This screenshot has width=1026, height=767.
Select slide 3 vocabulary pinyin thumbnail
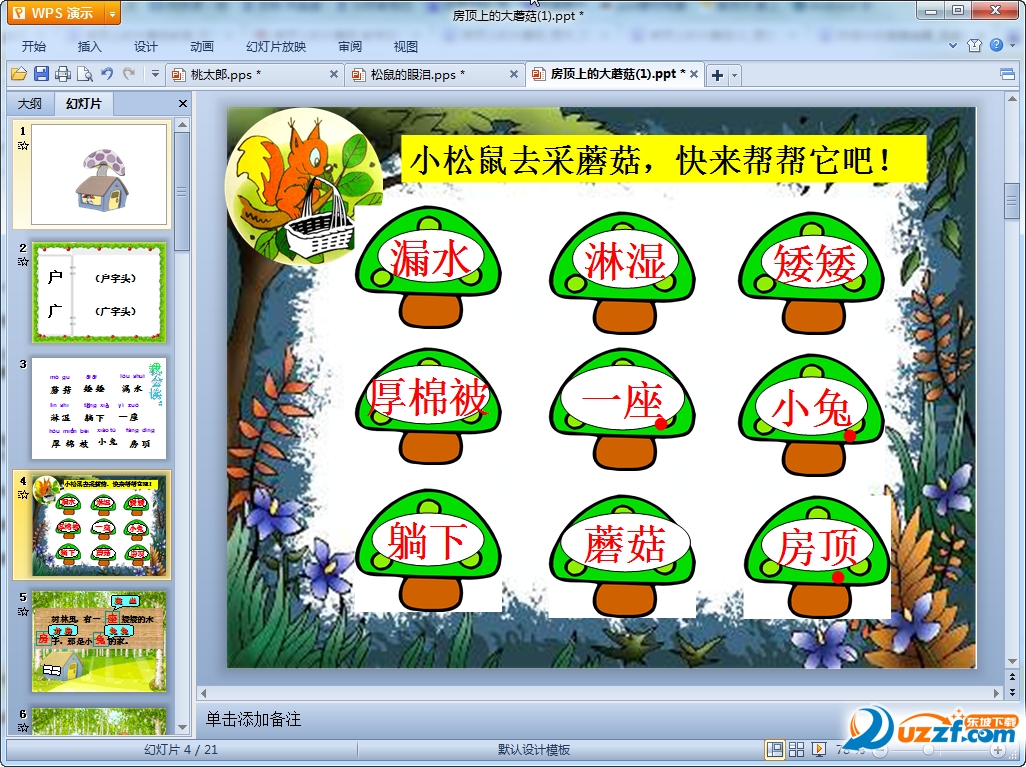tap(99, 408)
